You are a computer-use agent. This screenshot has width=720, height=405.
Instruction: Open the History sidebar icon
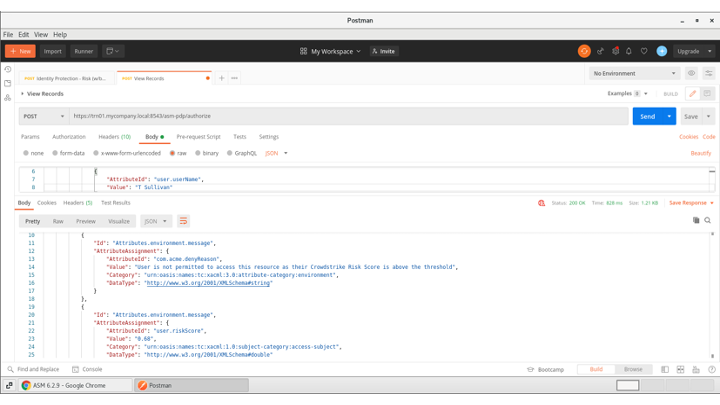coord(8,70)
